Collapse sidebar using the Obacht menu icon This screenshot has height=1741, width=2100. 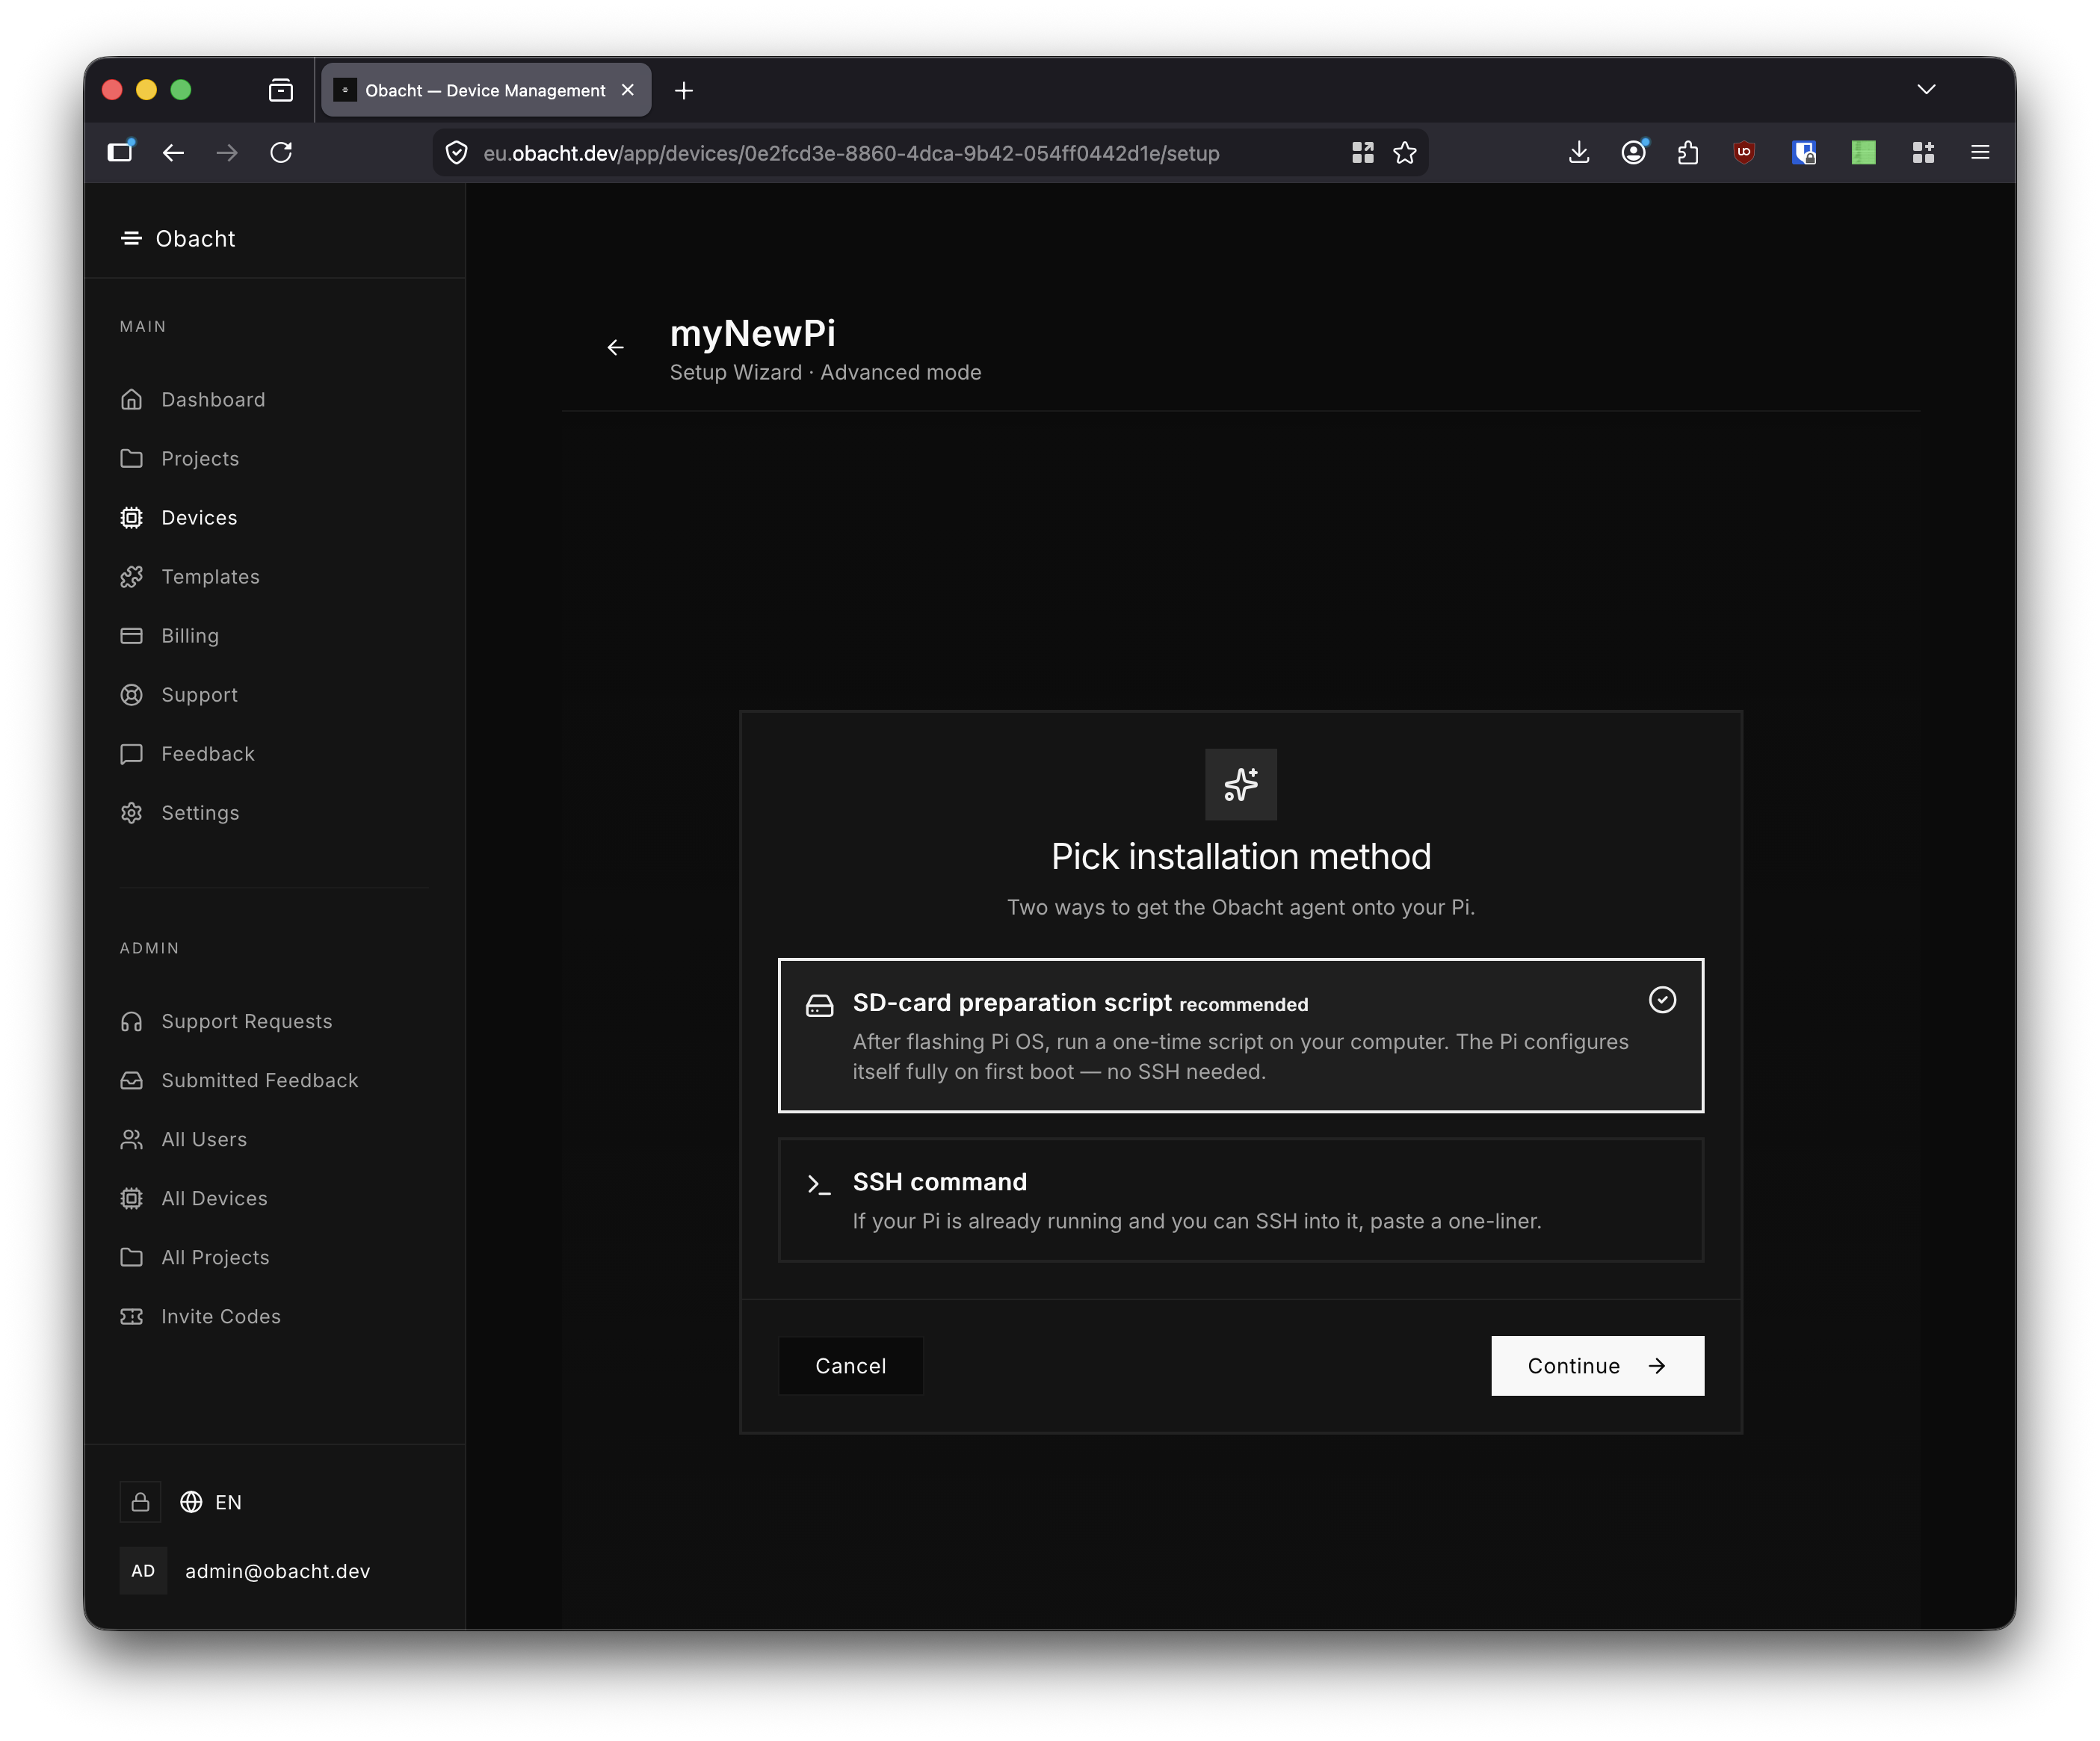[x=131, y=238]
